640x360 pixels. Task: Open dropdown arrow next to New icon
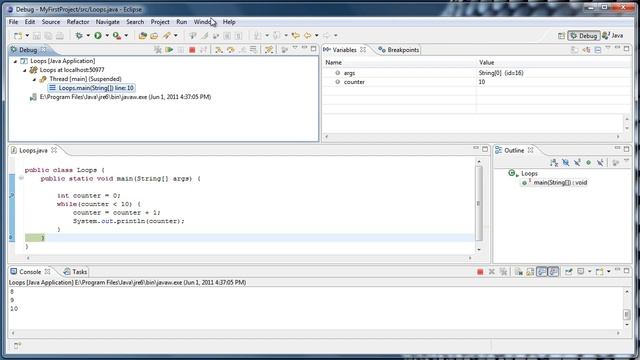pos(27,36)
